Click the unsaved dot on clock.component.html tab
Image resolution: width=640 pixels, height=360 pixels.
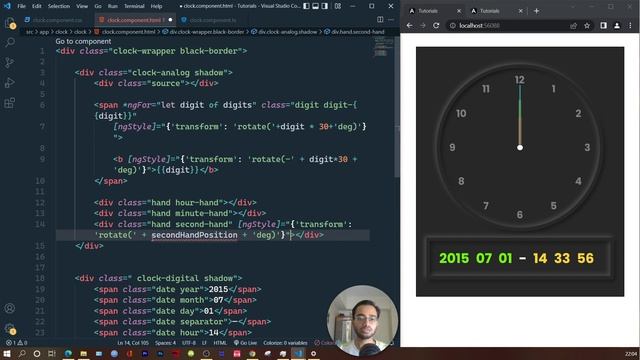[x=170, y=20]
